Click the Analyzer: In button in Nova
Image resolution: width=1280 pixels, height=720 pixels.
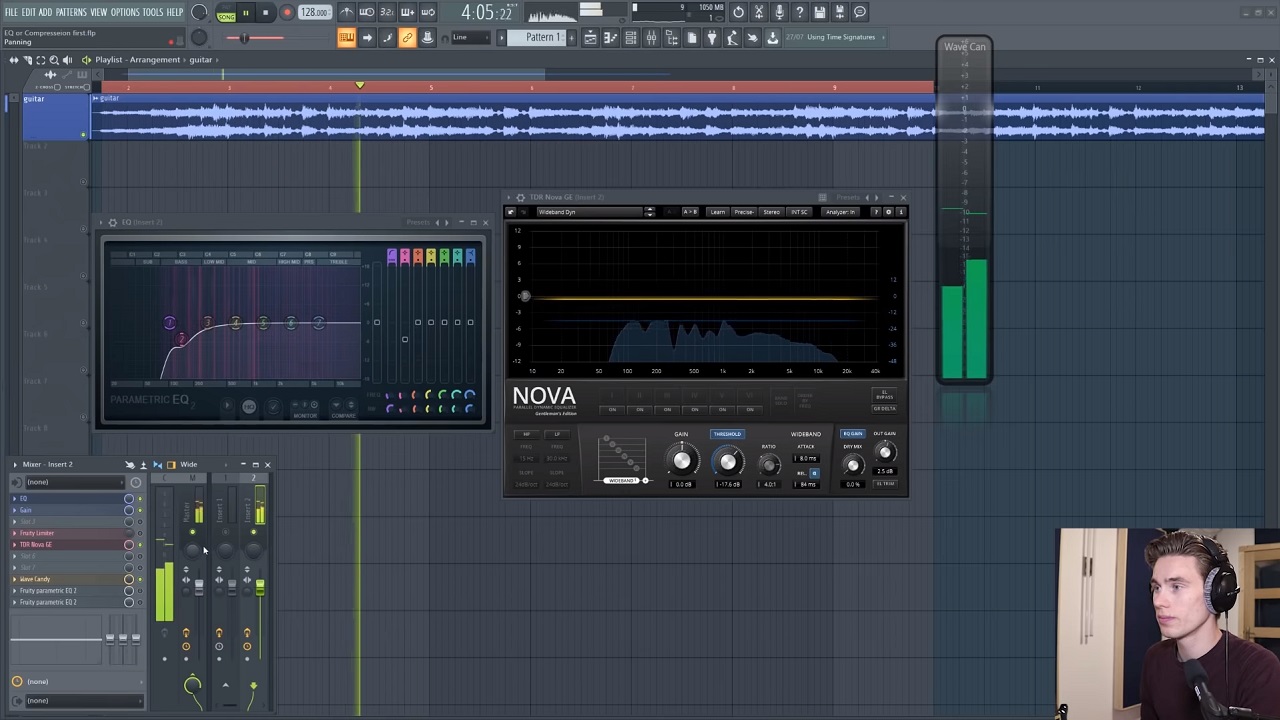(x=840, y=212)
